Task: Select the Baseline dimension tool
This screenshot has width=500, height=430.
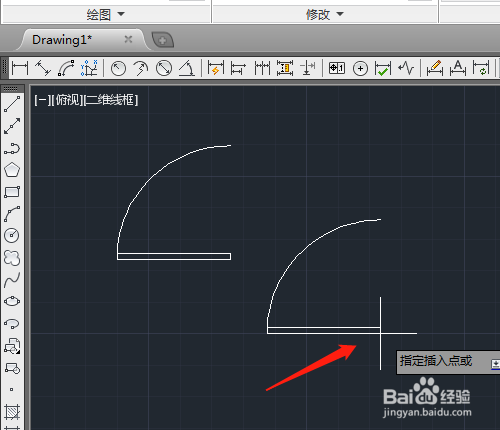Action: [238, 68]
